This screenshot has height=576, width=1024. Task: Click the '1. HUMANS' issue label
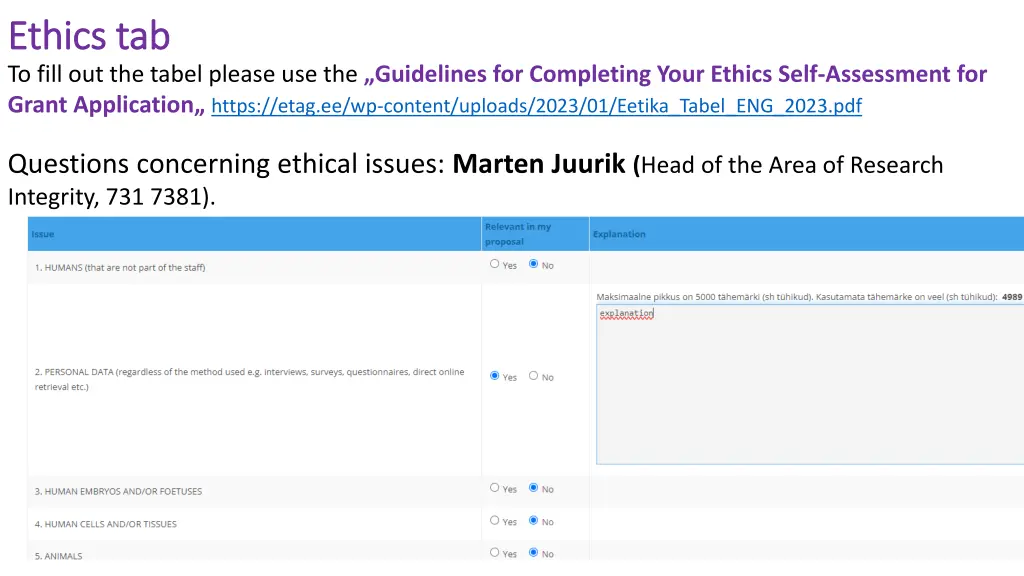120,267
